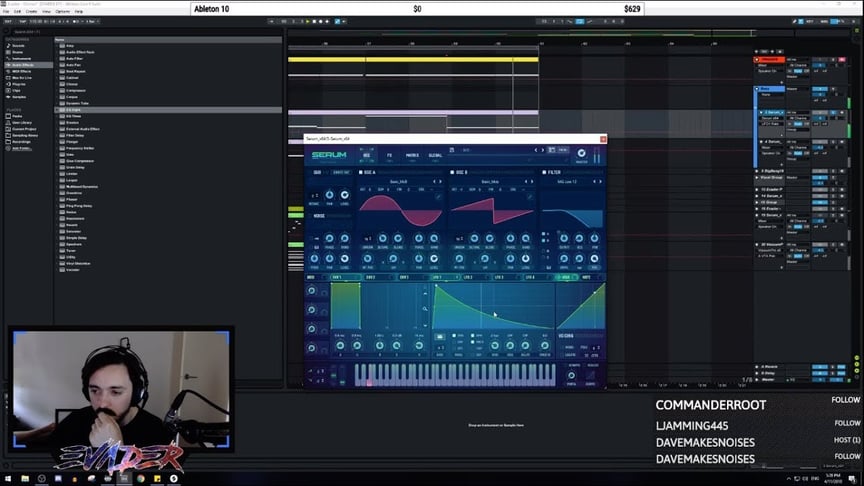Image resolution: width=864 pixels, height=486 pixels.
Task: Open the Current Project place
Action: [x=24, y=129]
